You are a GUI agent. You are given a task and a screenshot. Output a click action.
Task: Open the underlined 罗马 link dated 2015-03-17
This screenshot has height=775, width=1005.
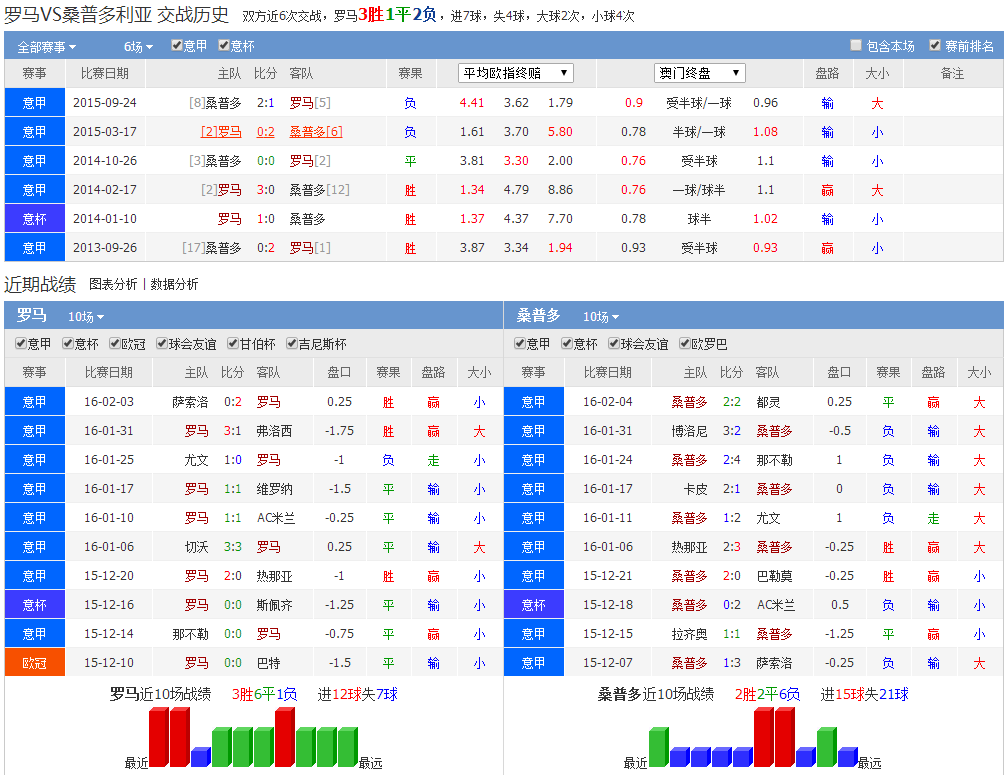coord(221,131)
